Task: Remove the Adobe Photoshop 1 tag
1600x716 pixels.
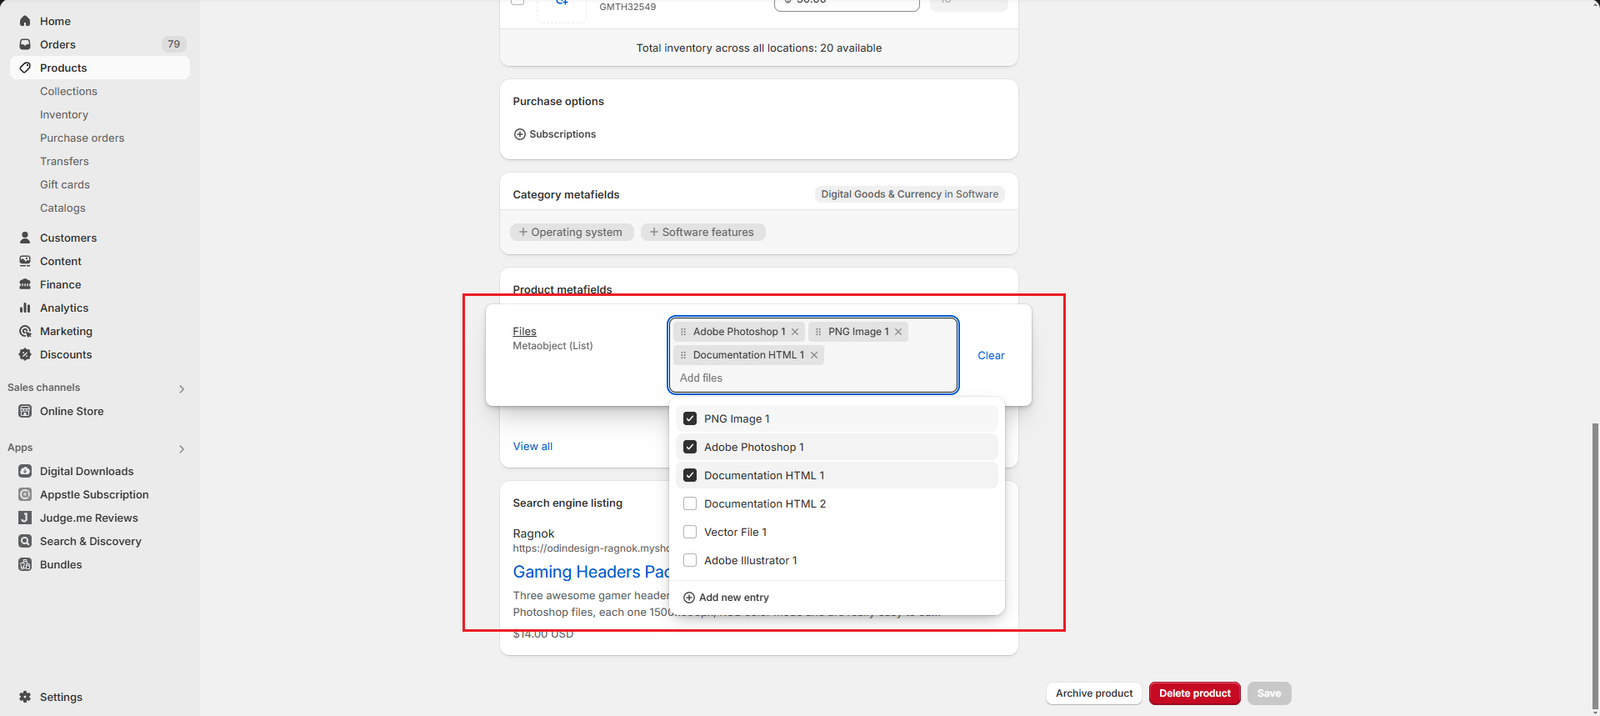Action: [795, 332]
